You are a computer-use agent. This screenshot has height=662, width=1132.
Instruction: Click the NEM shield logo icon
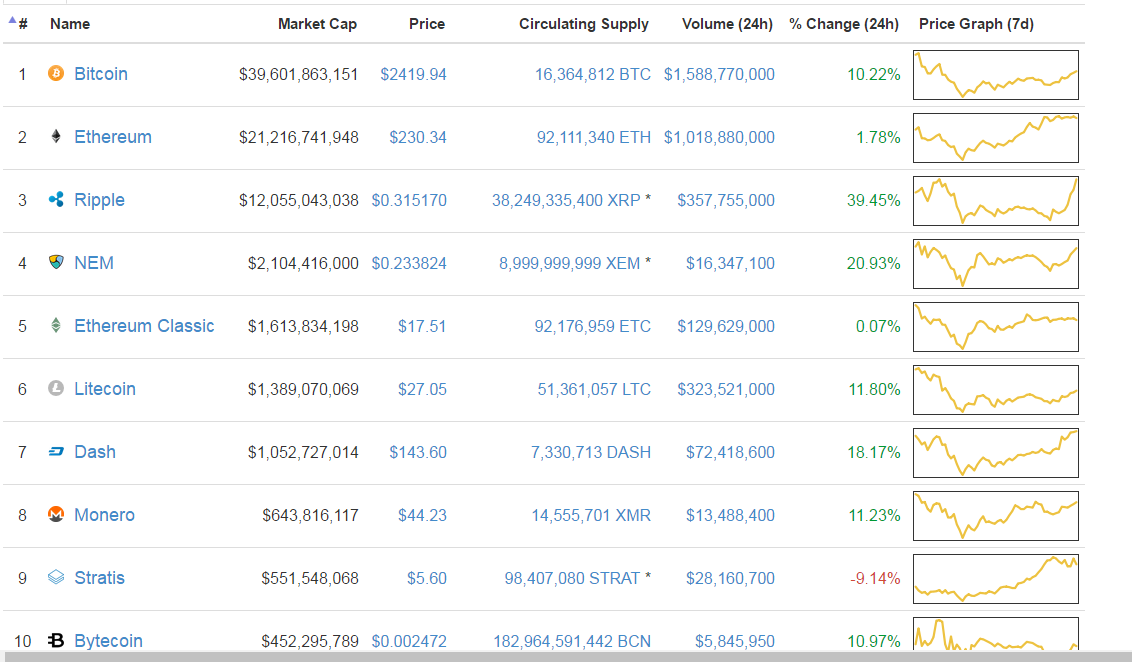[x=56, y=262]
